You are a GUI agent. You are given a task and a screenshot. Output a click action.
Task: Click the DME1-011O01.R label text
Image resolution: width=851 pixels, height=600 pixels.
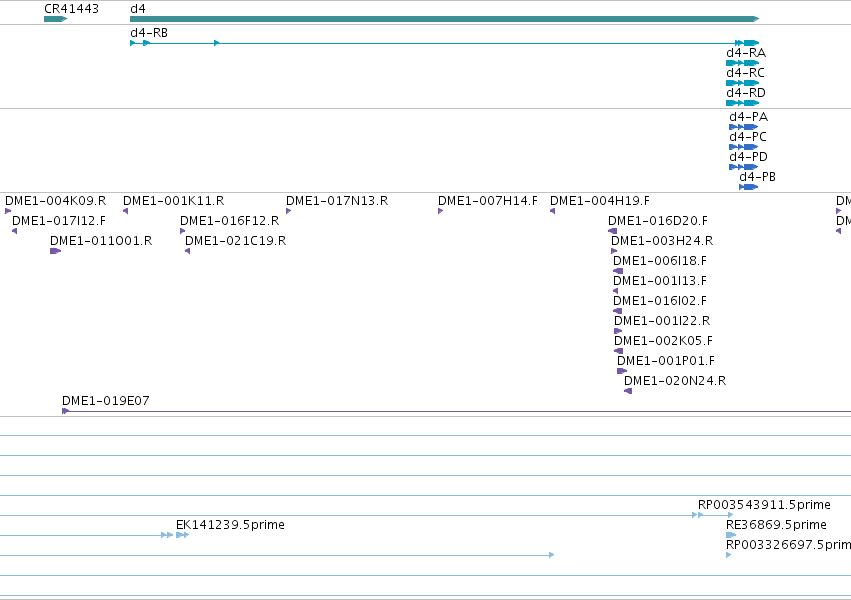pyautogui.click(x=101, y=241)
